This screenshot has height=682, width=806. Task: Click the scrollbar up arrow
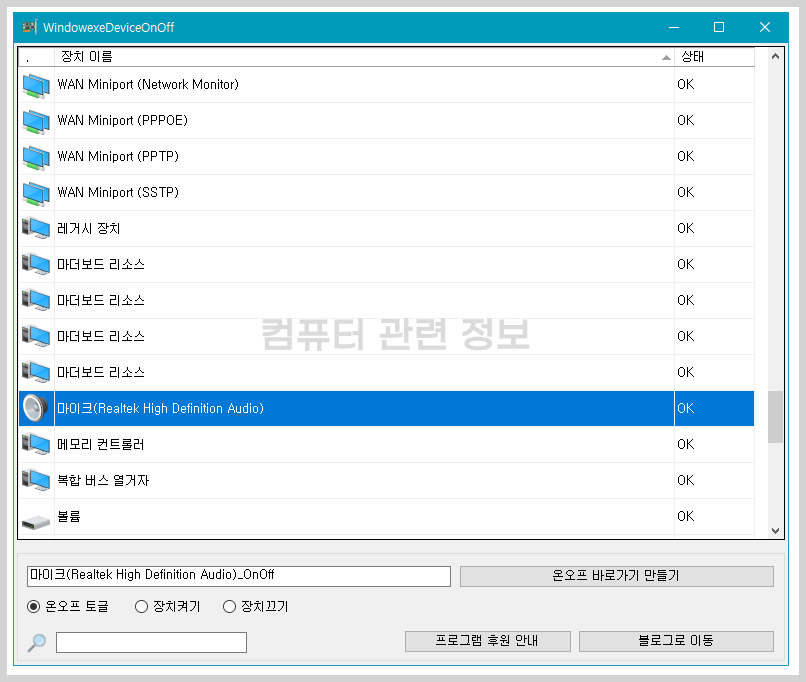[775, 57]
